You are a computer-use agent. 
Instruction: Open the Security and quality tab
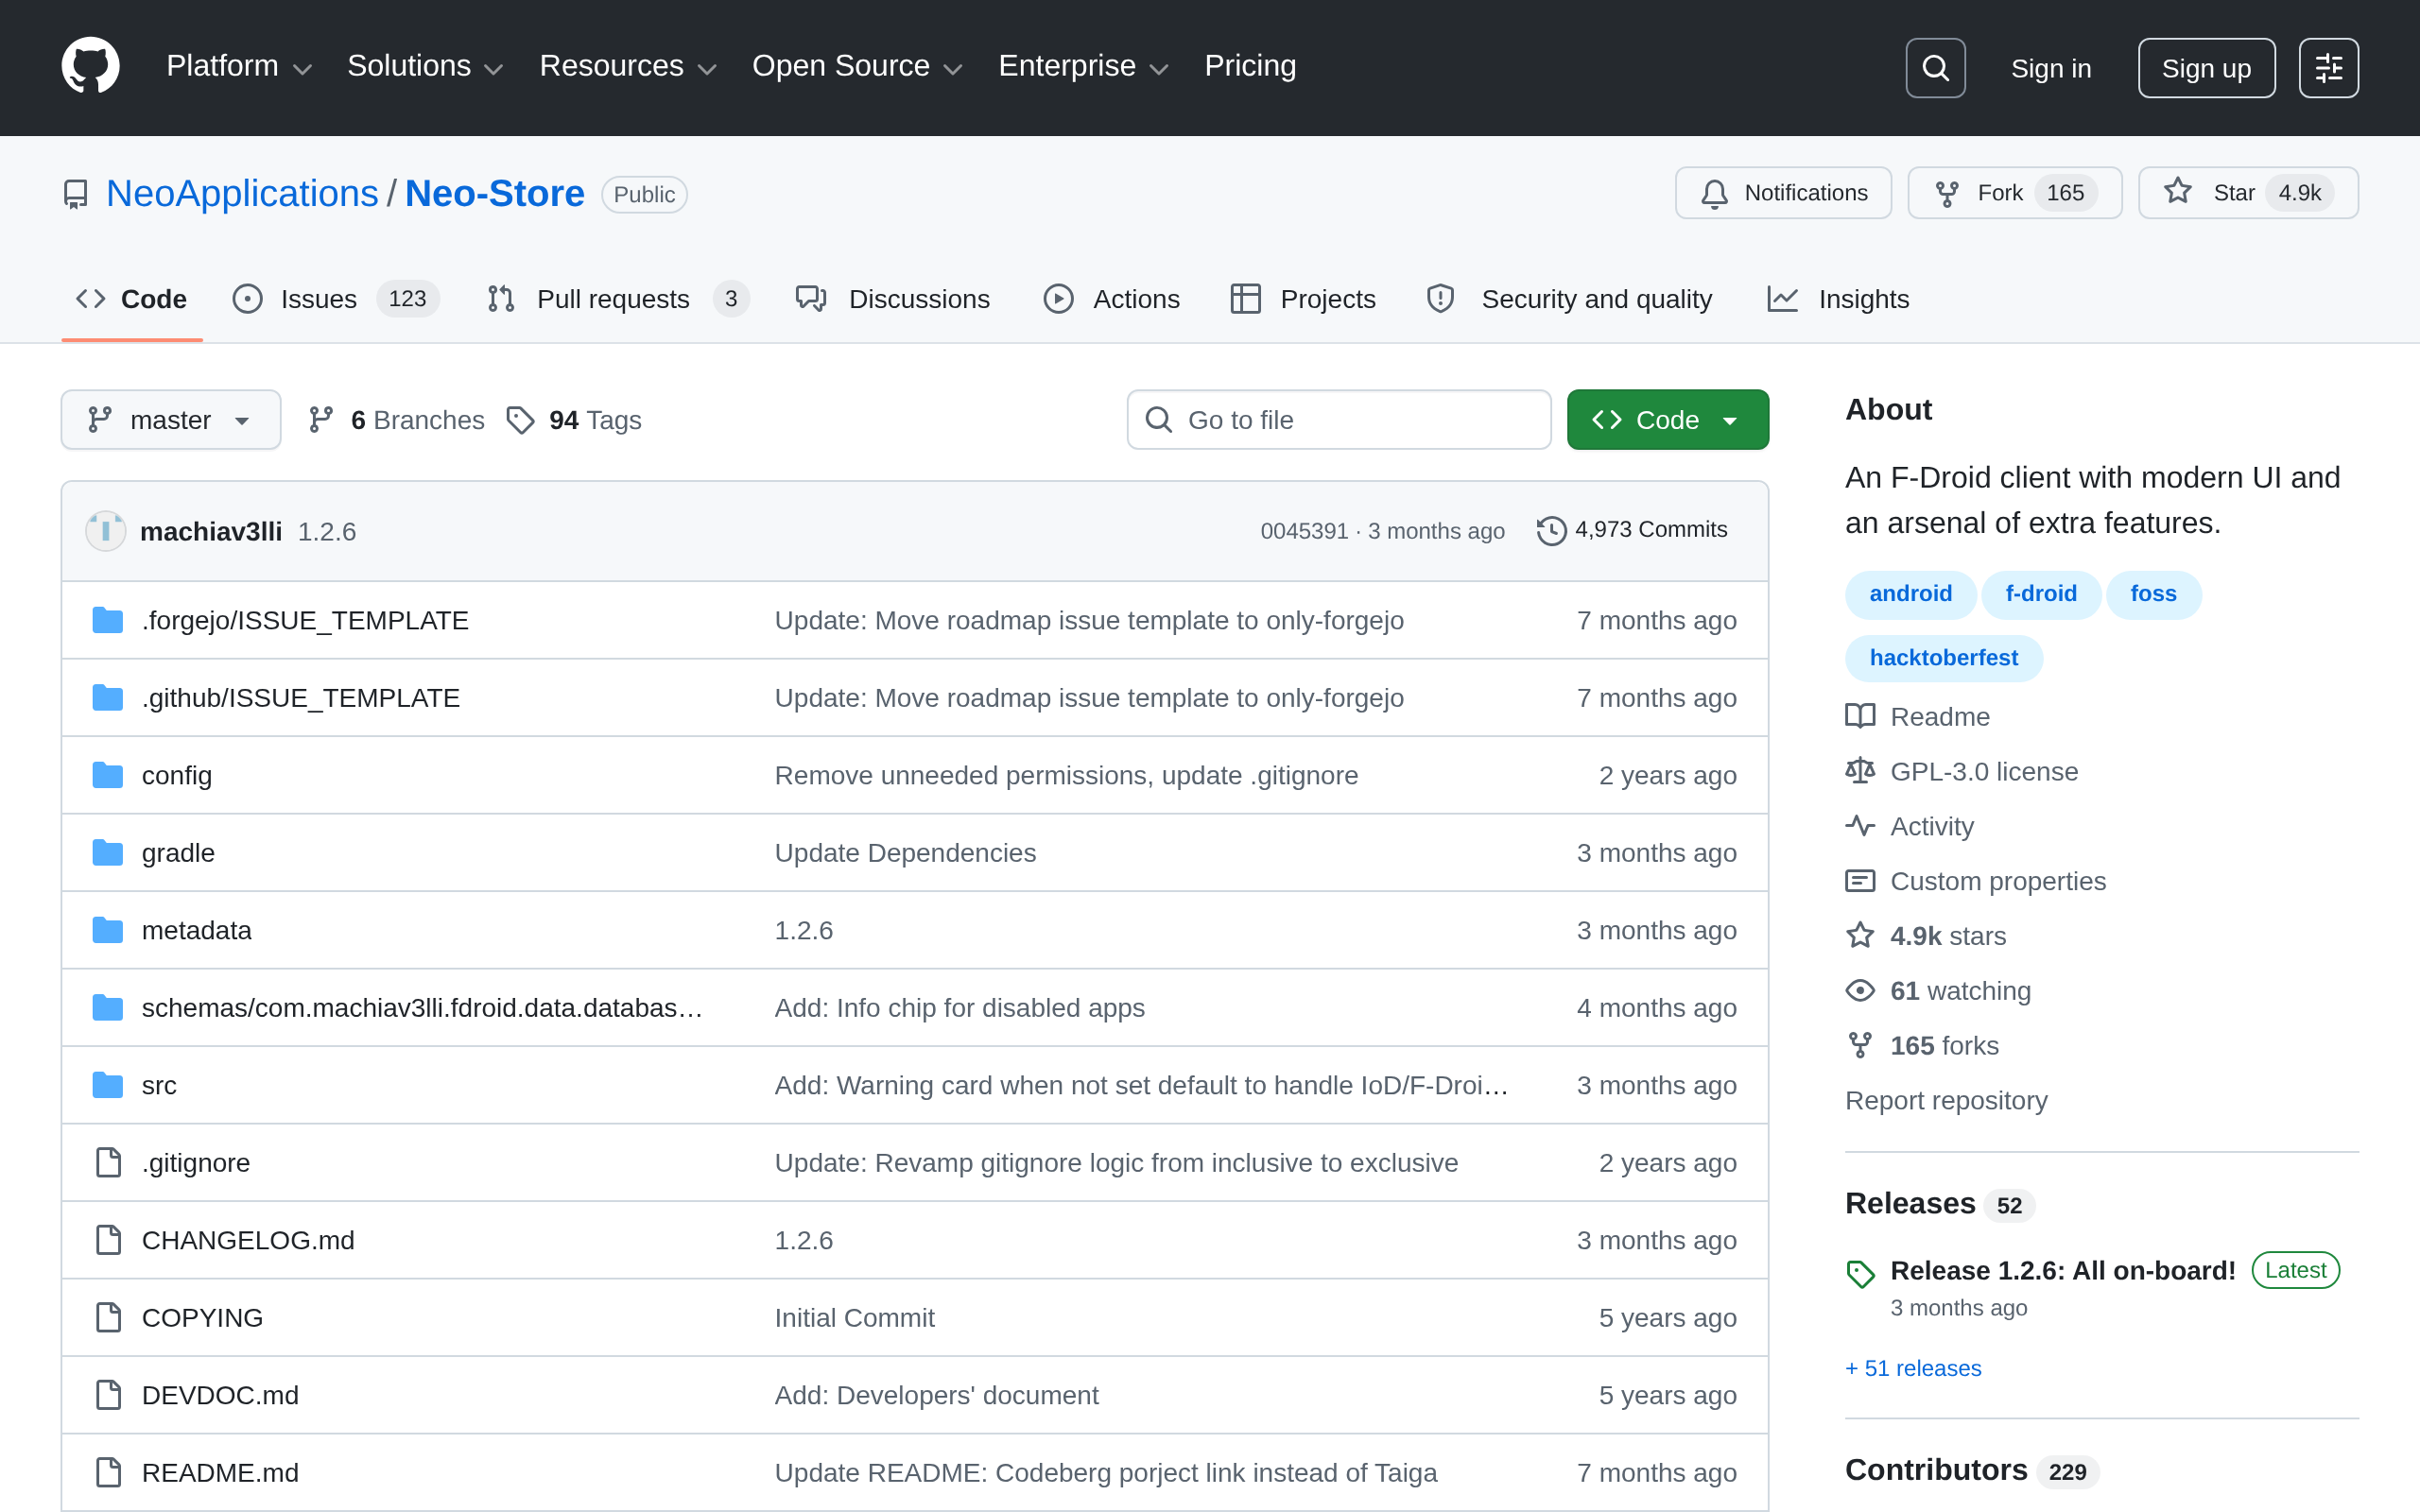(1569, 299)
